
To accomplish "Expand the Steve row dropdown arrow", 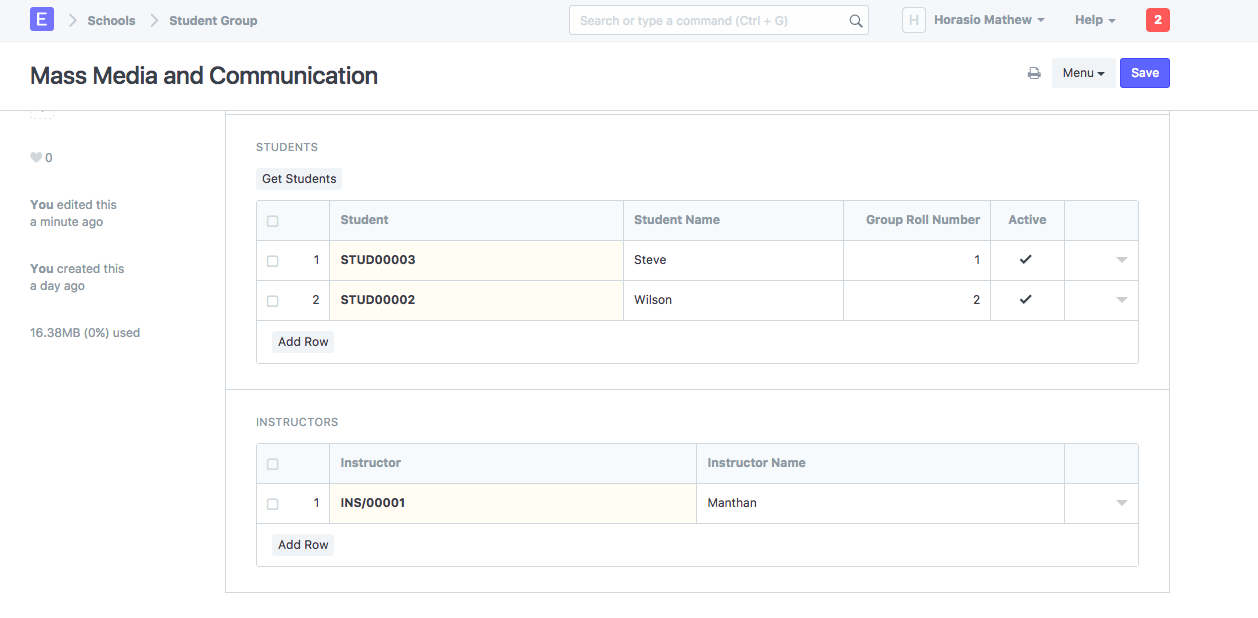I will (1121, 260).
